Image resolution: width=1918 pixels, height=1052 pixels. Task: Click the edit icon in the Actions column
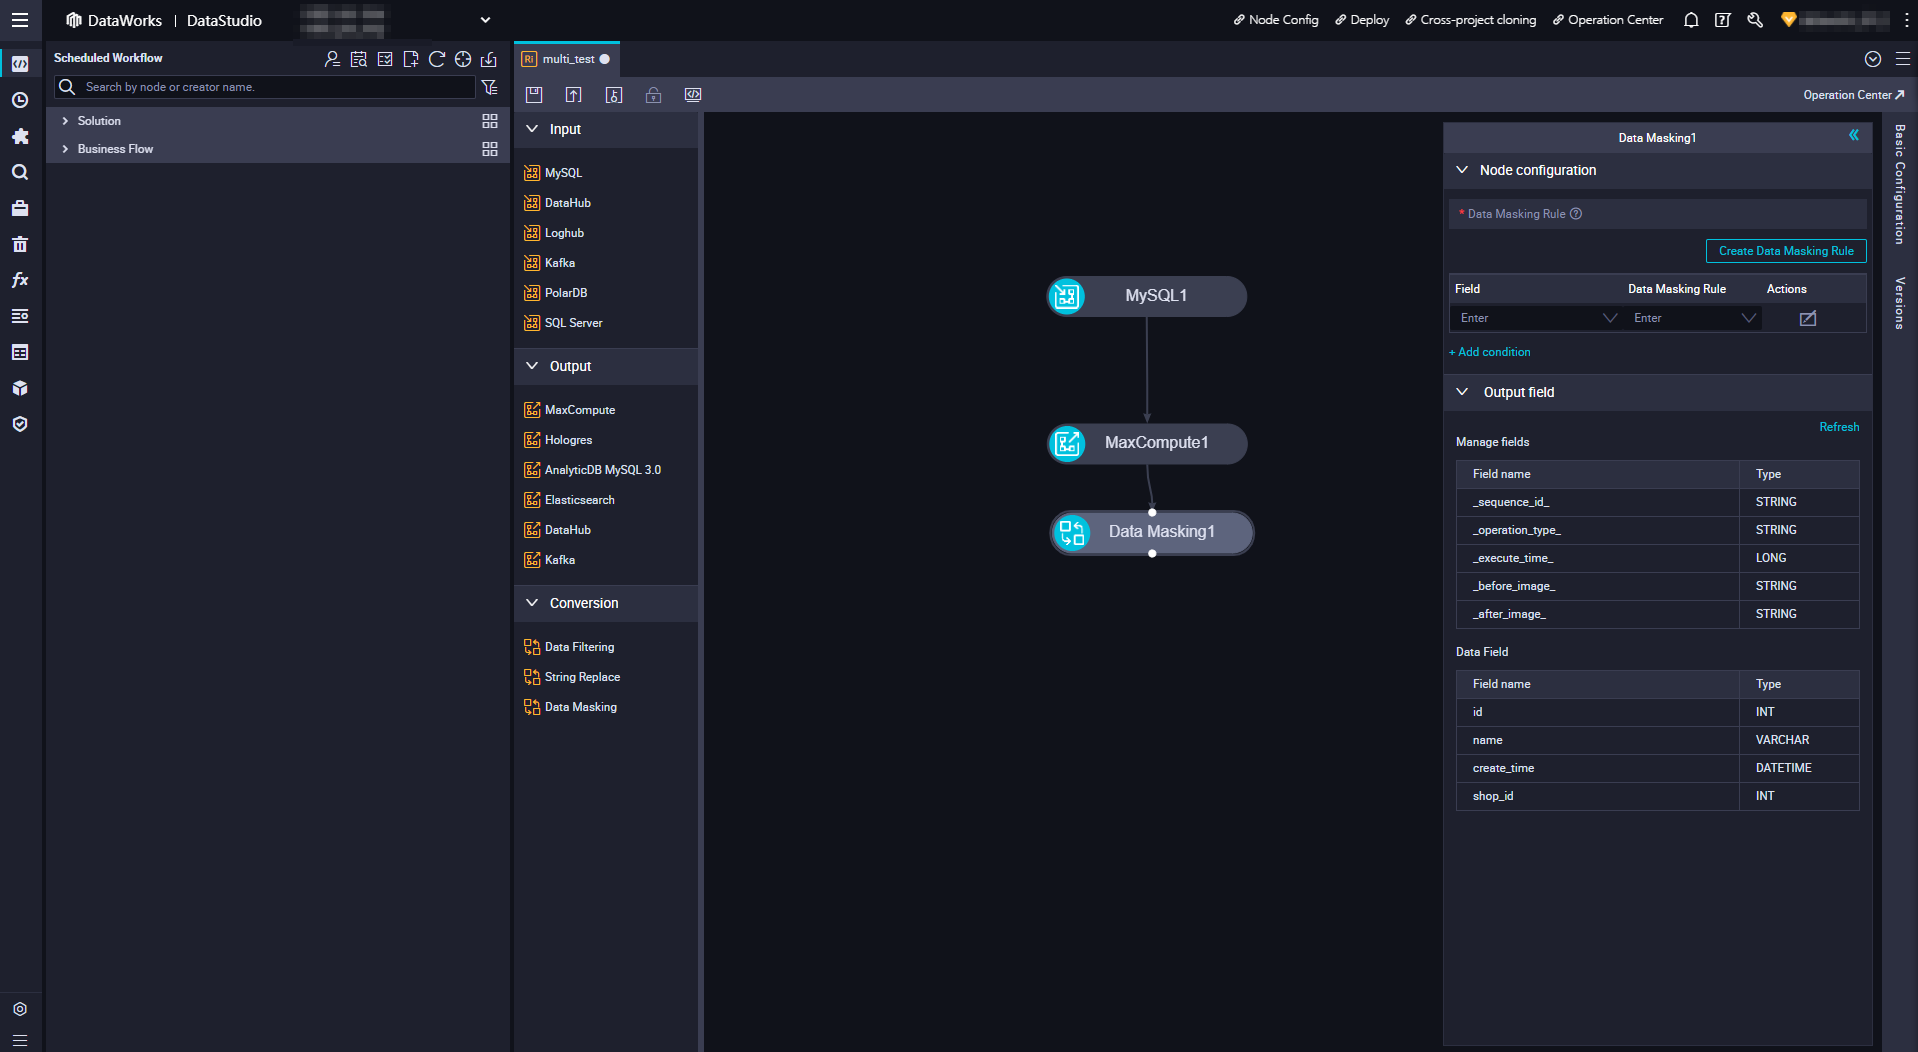1807,318
